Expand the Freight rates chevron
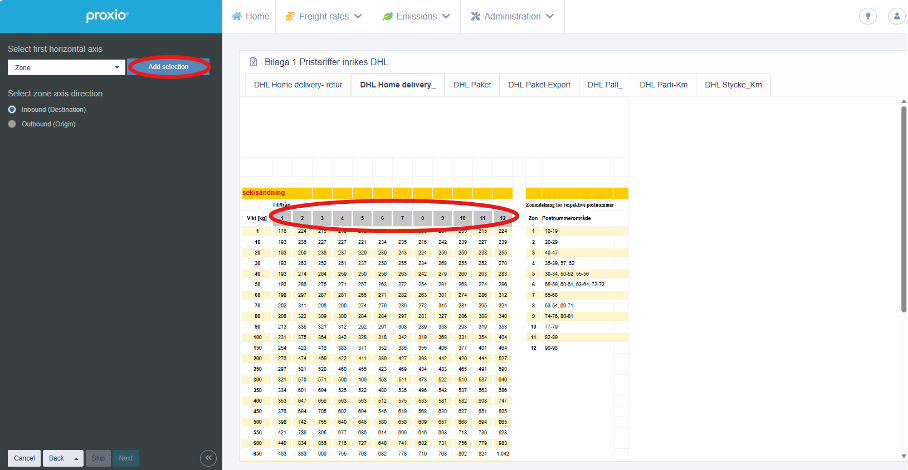 click(x=358, y=16)
